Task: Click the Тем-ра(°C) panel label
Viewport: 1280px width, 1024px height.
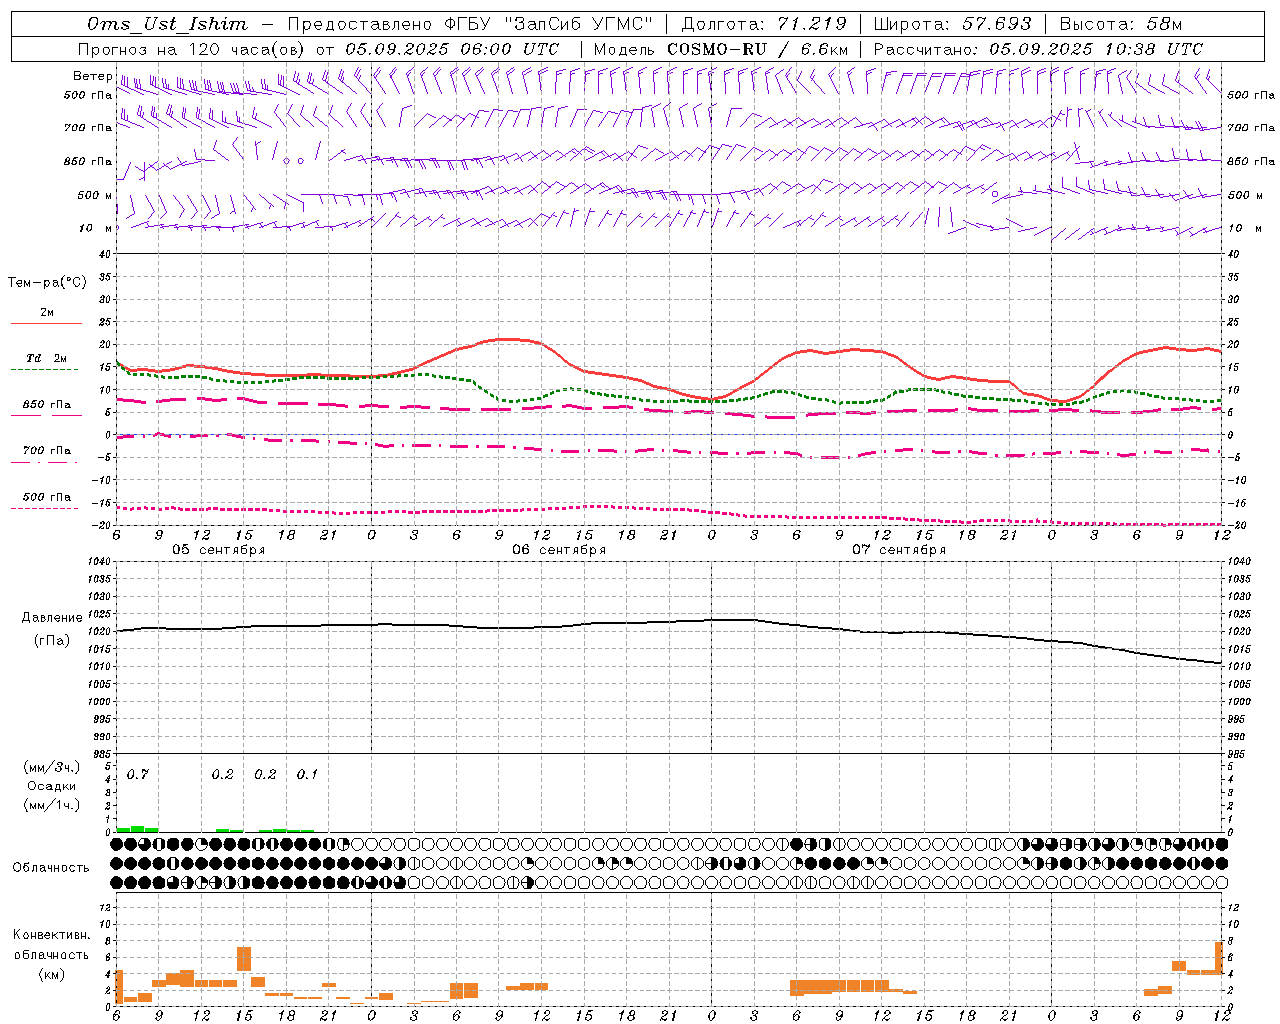Action: coord(47,283)
